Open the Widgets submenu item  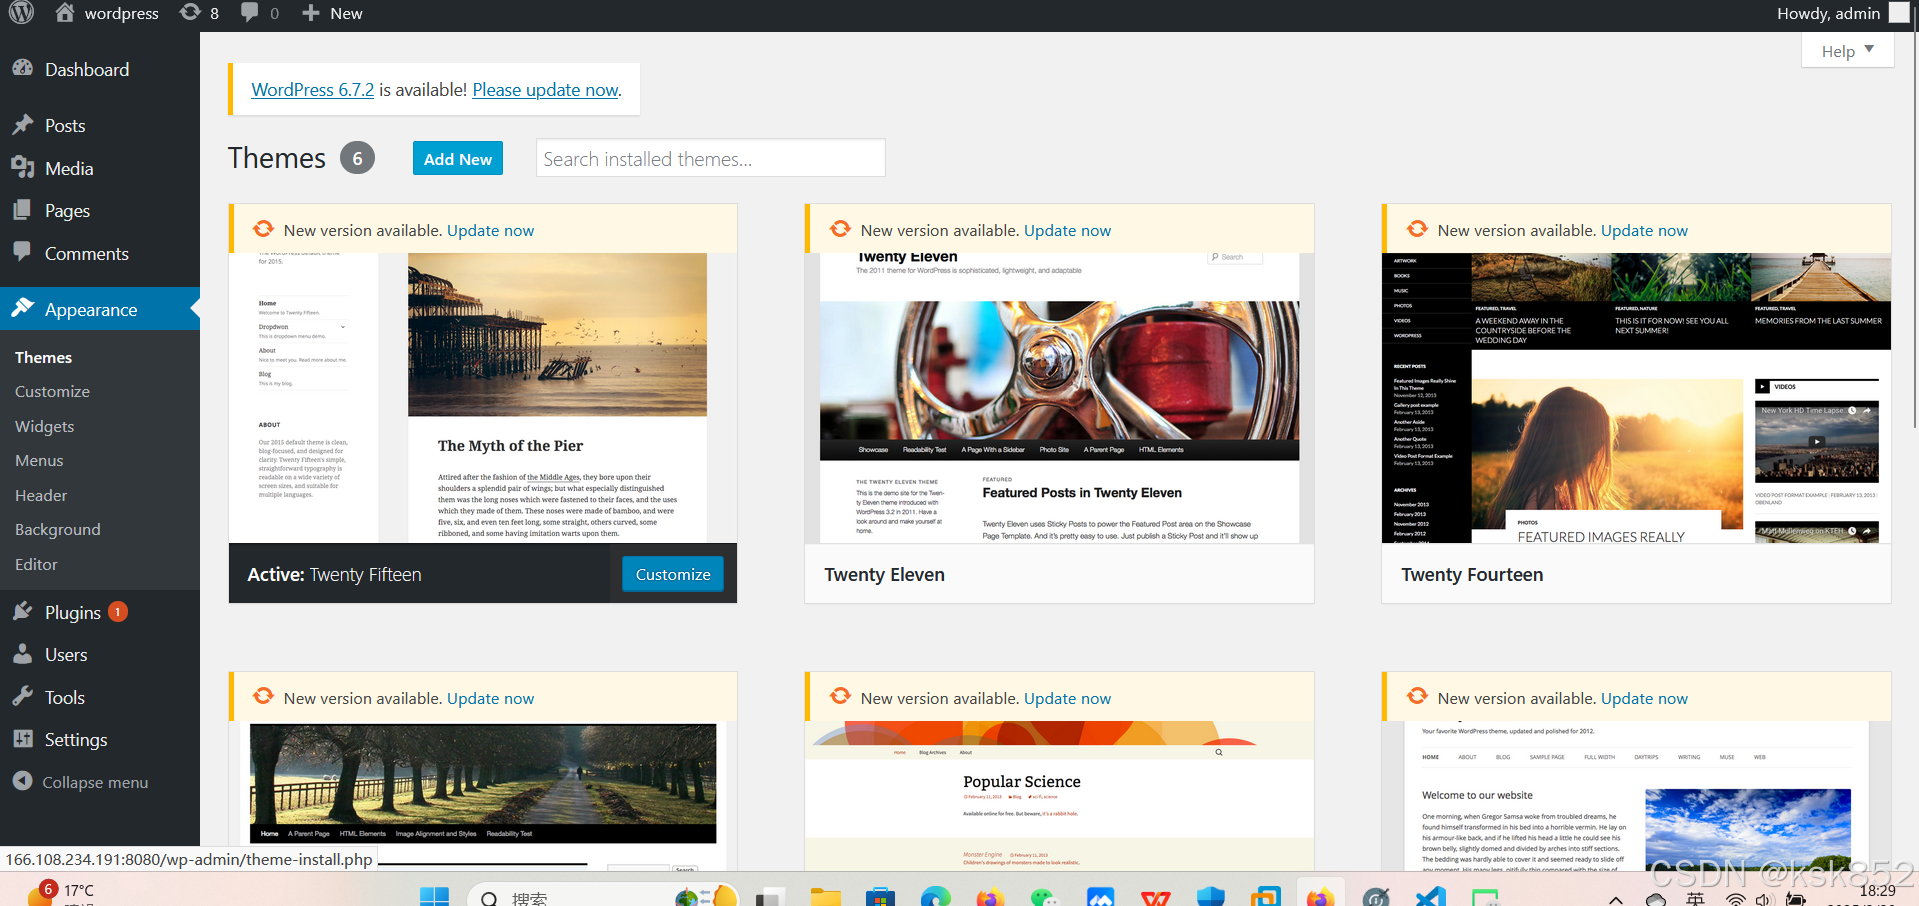pyautogui.click(x=45, y=426)
